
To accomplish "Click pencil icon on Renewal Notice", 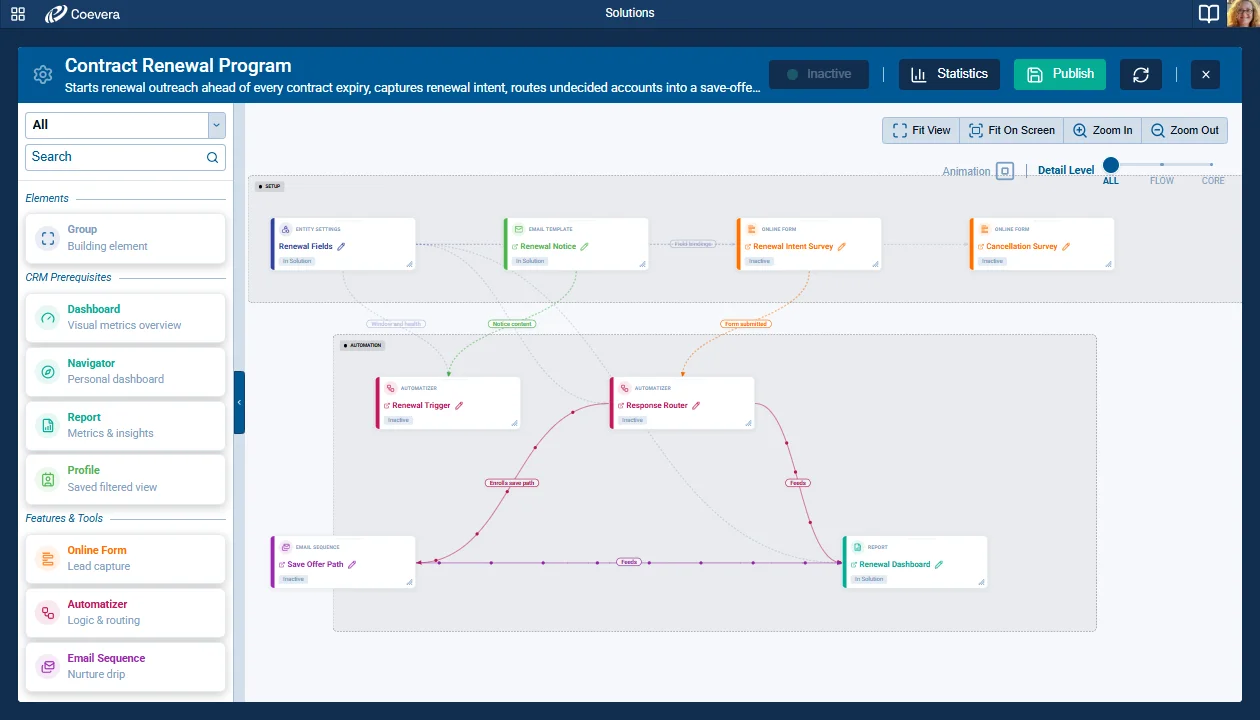I will pos(585,246).
